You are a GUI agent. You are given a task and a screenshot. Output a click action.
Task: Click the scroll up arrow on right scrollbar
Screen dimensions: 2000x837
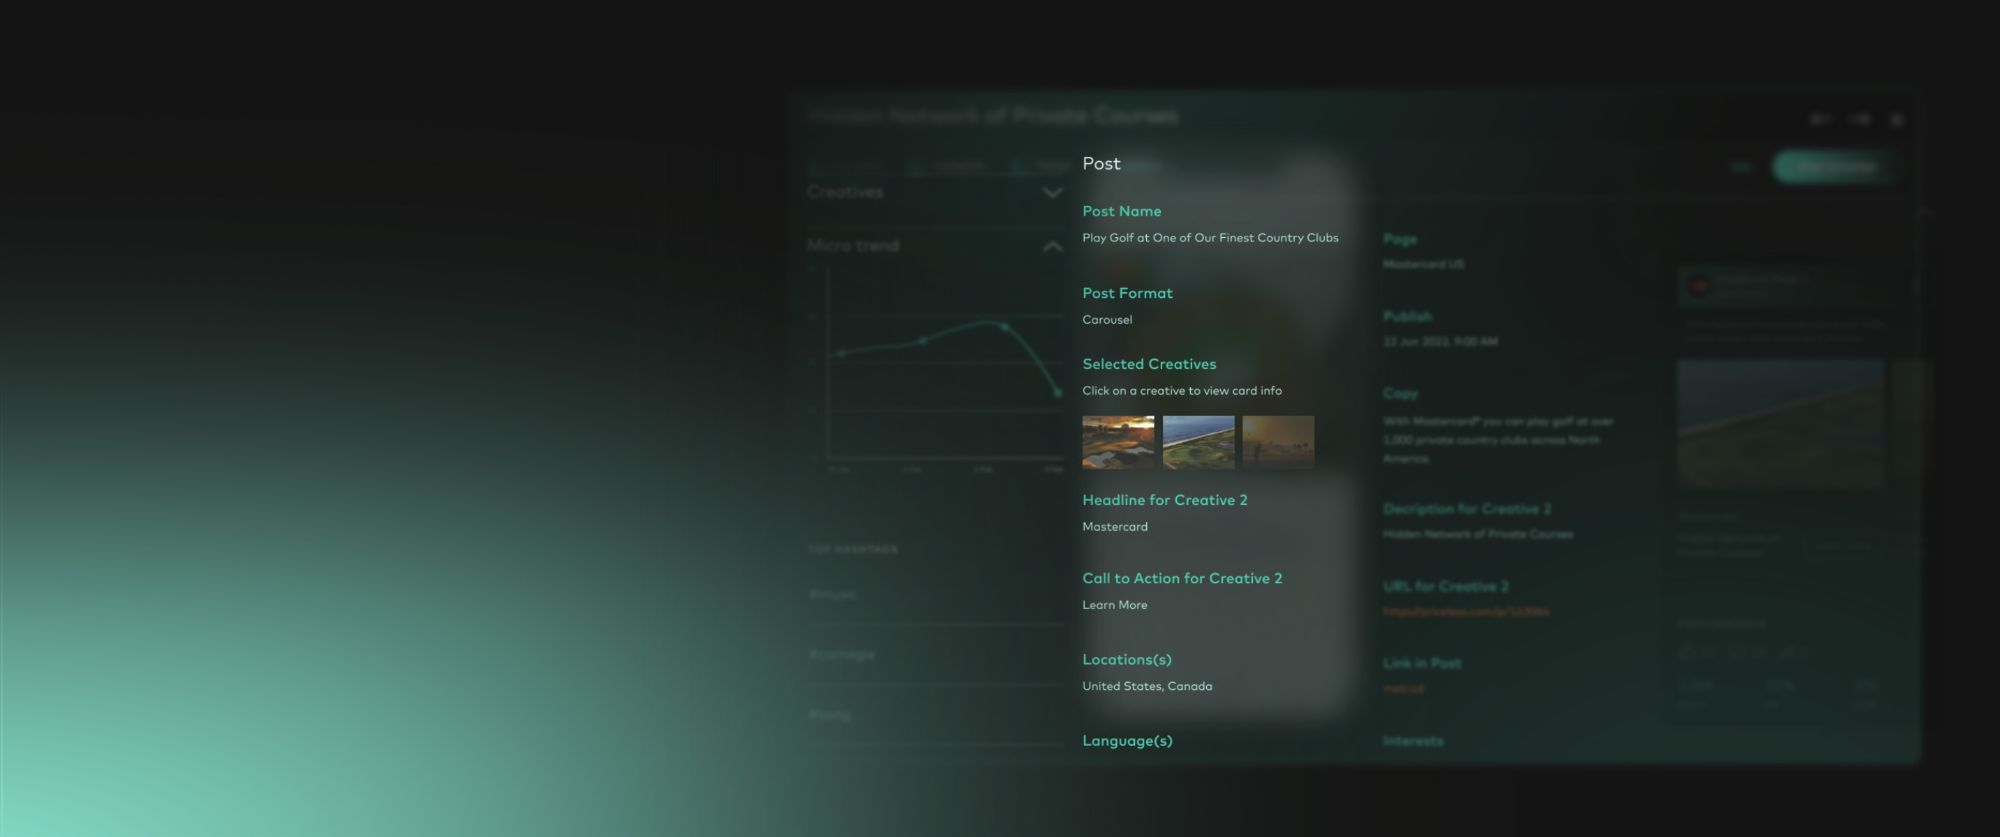click(1924, 212)
